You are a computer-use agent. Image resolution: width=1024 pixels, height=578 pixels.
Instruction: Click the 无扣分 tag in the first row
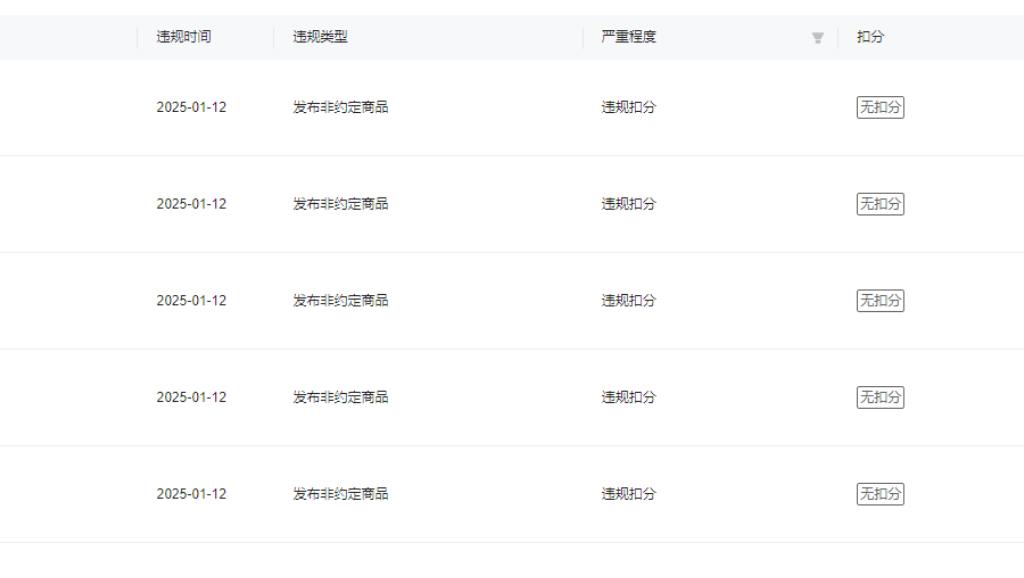(880, 107)
